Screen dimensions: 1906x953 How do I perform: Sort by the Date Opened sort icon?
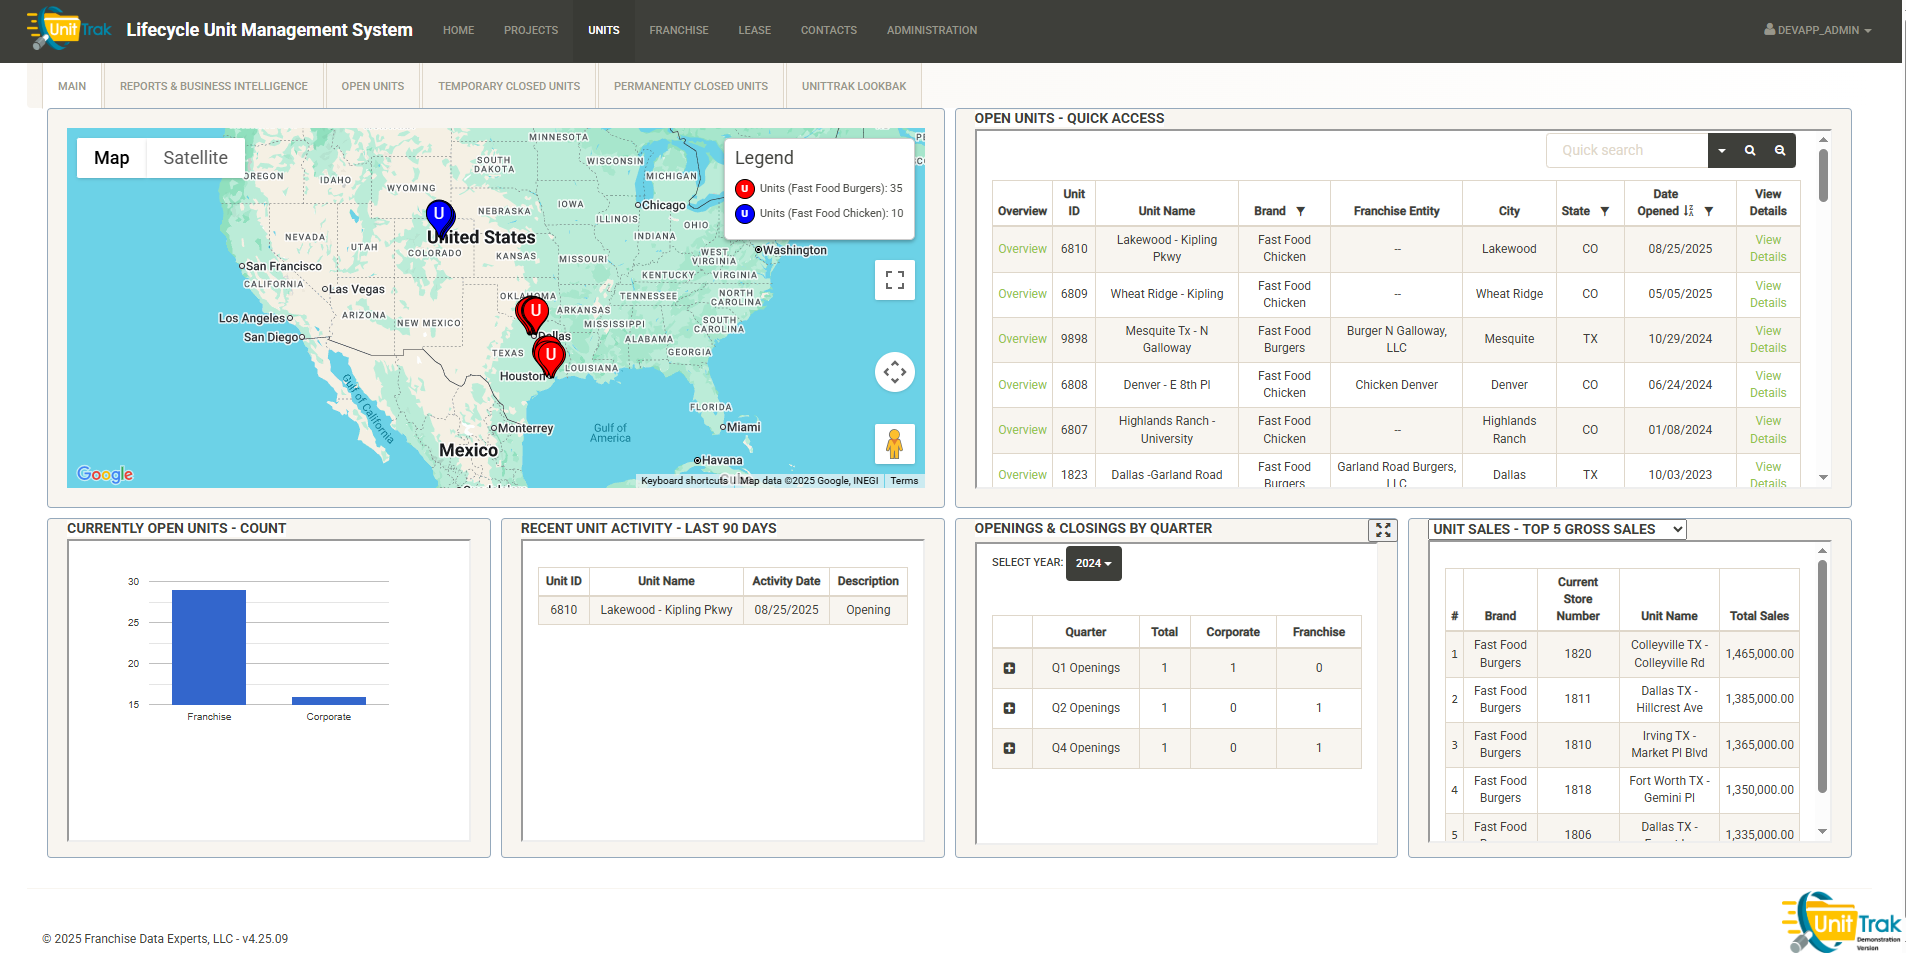pyautogui.click(x=1688, y=211)
